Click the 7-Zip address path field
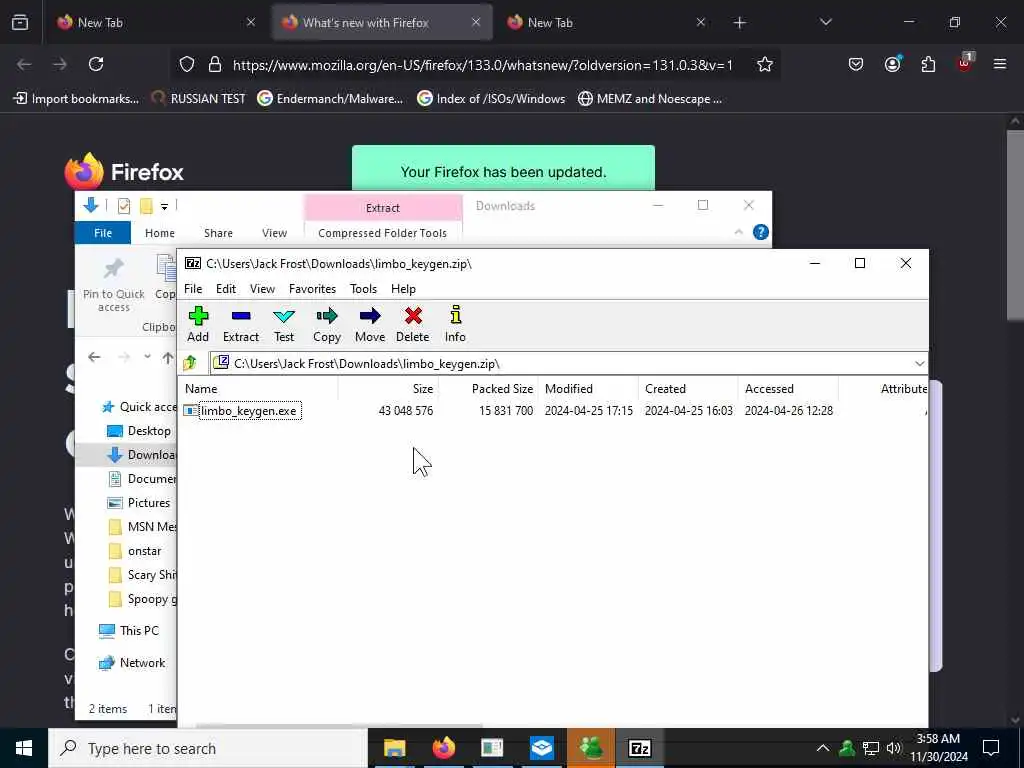Screen dimensions: 1024x768 568,364
